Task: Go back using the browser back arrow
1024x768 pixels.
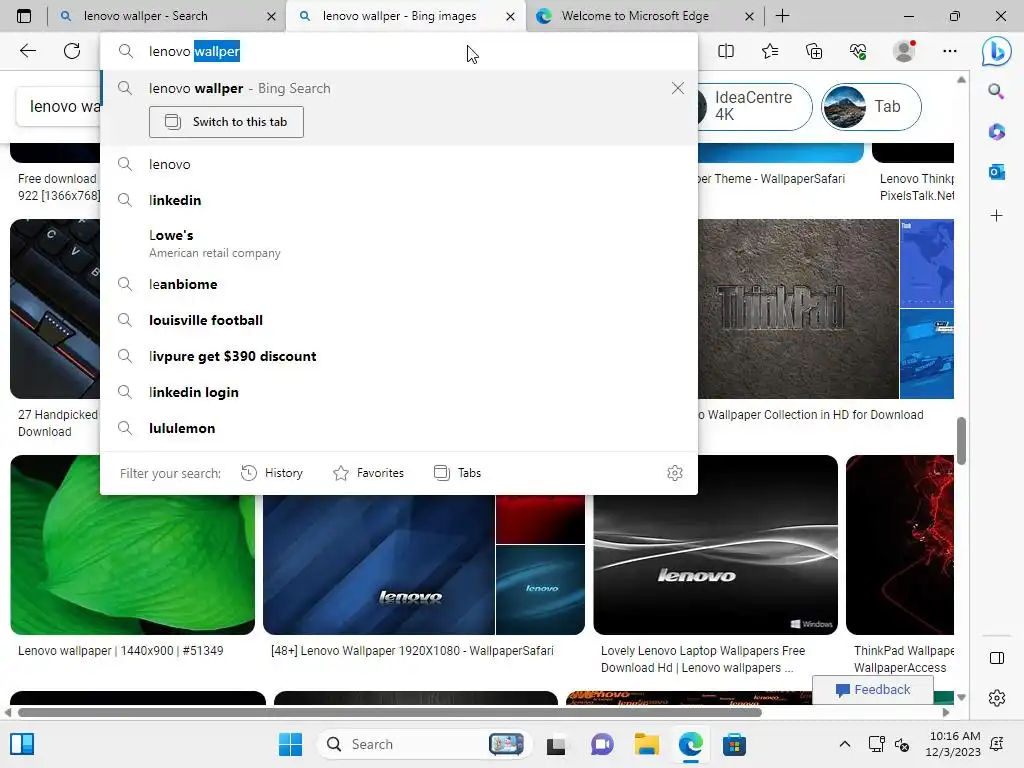Action: pyautogui.click(x=27, y=51)
